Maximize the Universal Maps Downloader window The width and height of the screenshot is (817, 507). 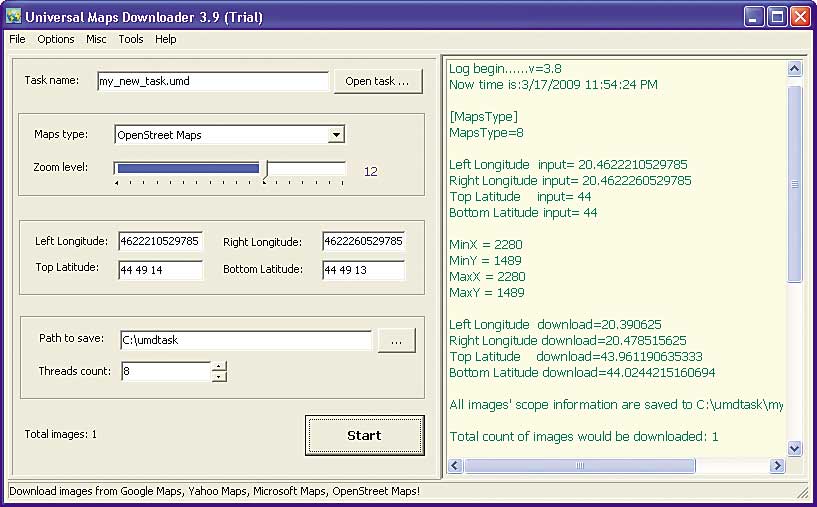777,17
